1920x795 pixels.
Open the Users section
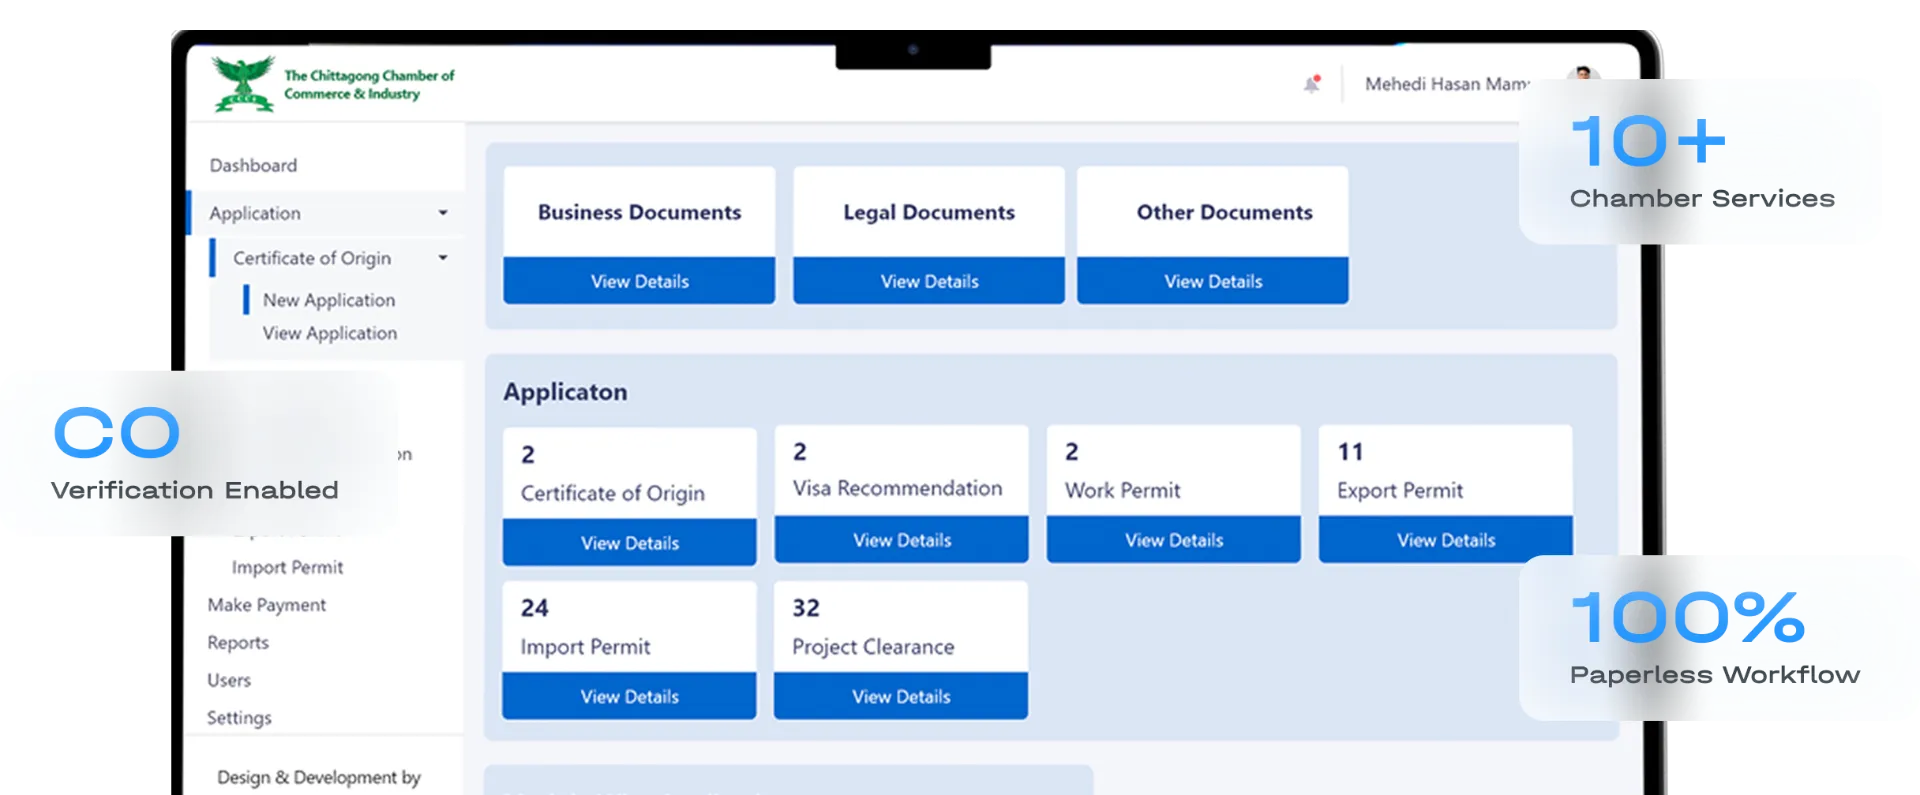tap(229, 680)
